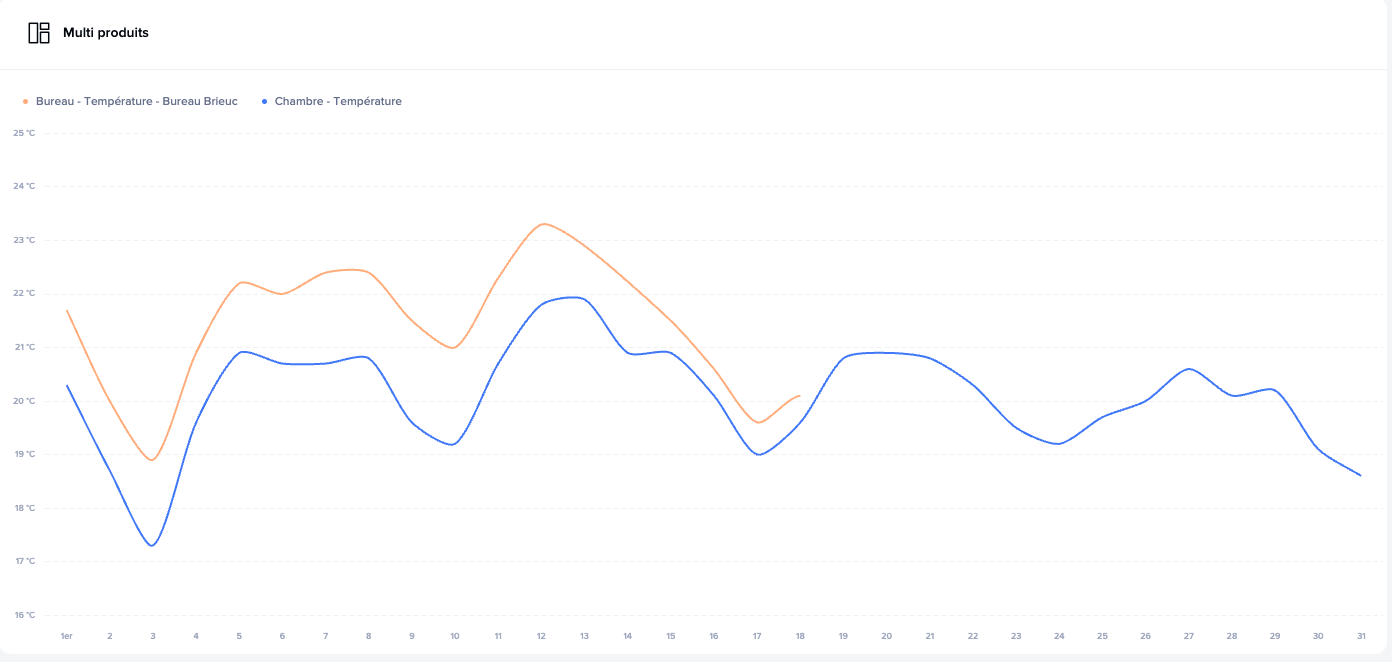Click the orange curve's peak near day 12
The height and width of the screenshot is (662, 1392).
542,224
